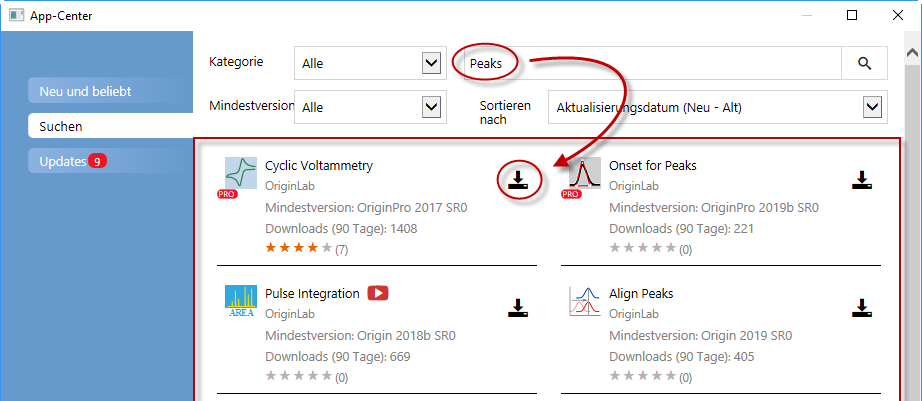Play the Pulse Integration video
The height and width of the screenshot is (401, 922).
click(378, 293)
